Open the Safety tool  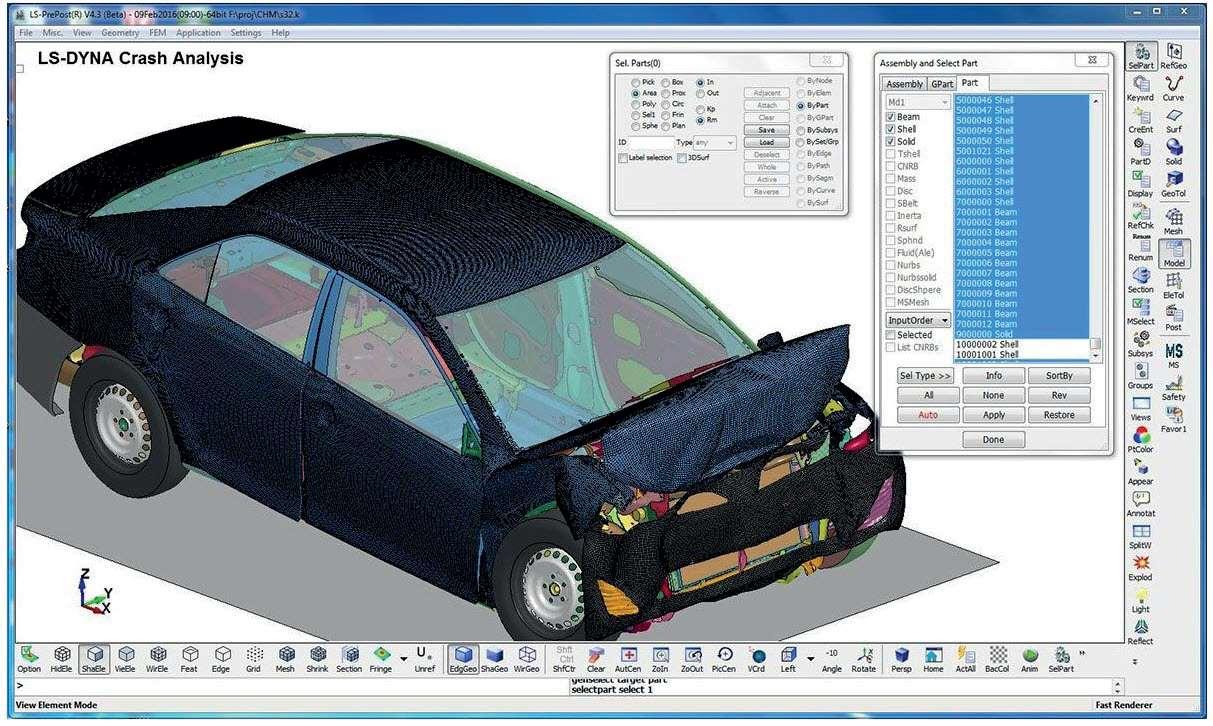click(x=1174, y=388)
